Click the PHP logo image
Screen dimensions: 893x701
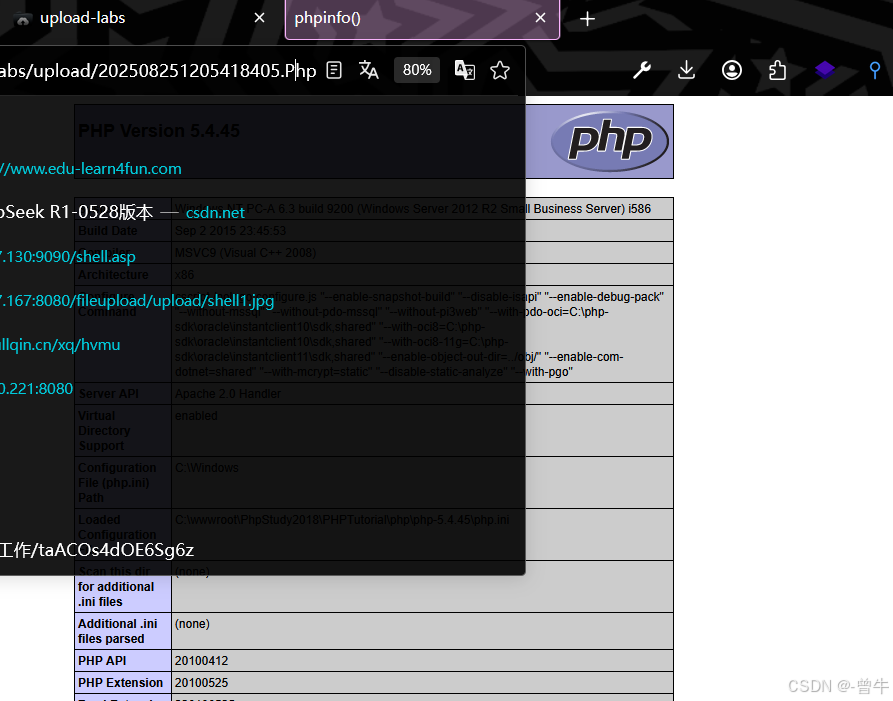[610, 141]
